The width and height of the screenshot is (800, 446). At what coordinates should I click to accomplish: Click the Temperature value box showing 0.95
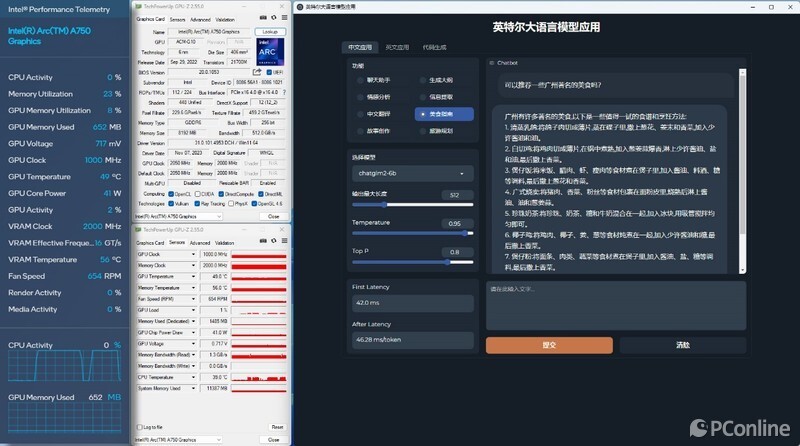[x=455, y=224]
